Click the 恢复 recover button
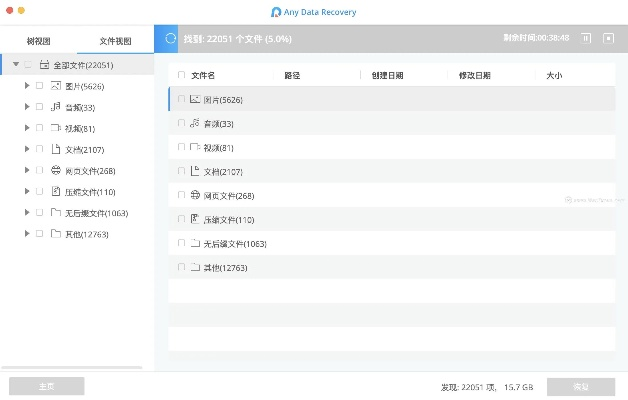 click(580, 386)
